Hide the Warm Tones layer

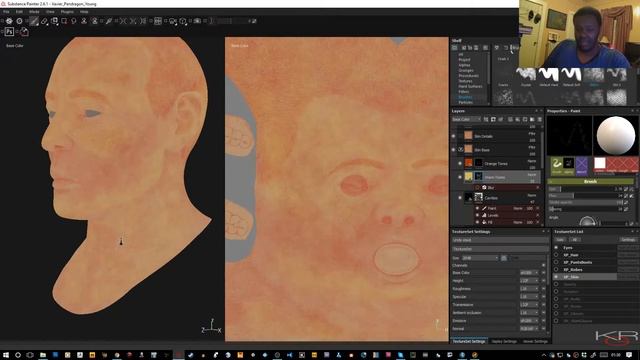[460, 177]
